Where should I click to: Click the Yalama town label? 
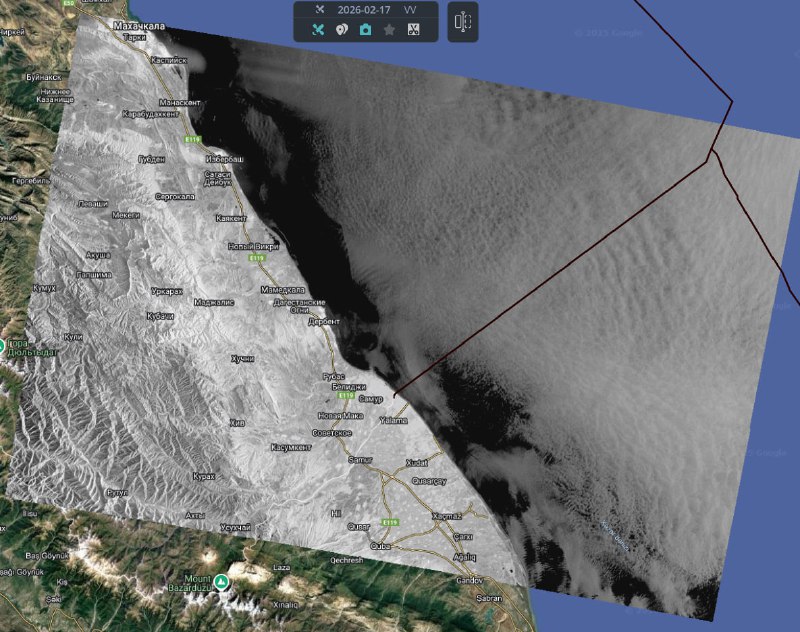click(x=393, y=421)
